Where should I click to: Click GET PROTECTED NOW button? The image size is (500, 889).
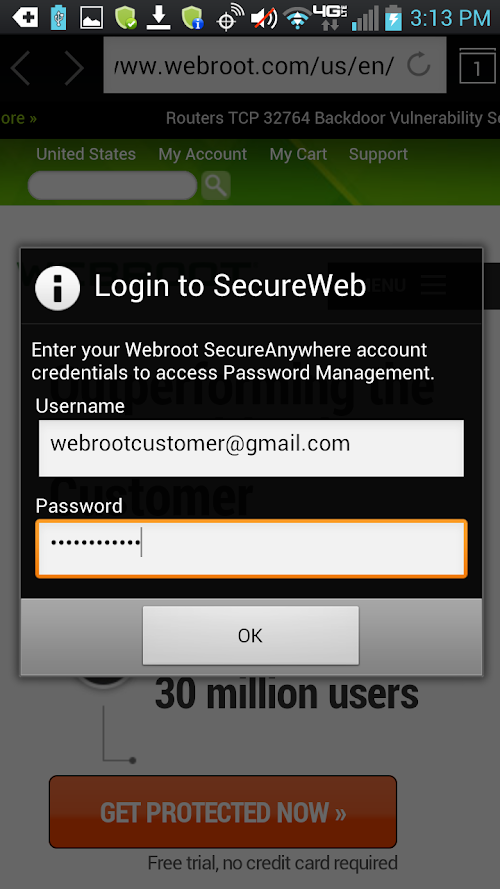[x=223, y=811]
